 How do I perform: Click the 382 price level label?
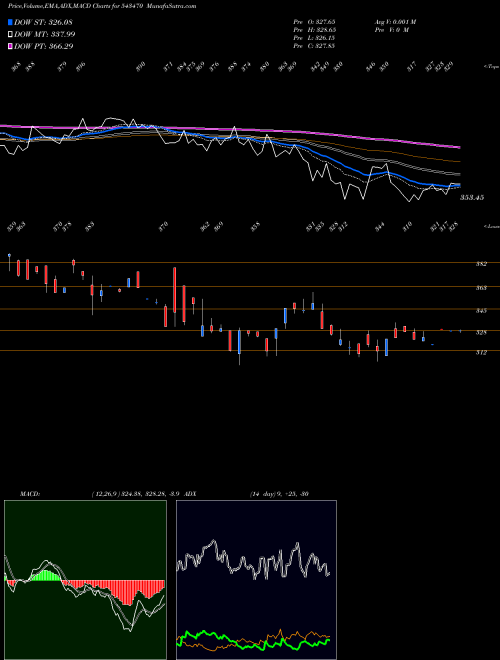(481, 264)
